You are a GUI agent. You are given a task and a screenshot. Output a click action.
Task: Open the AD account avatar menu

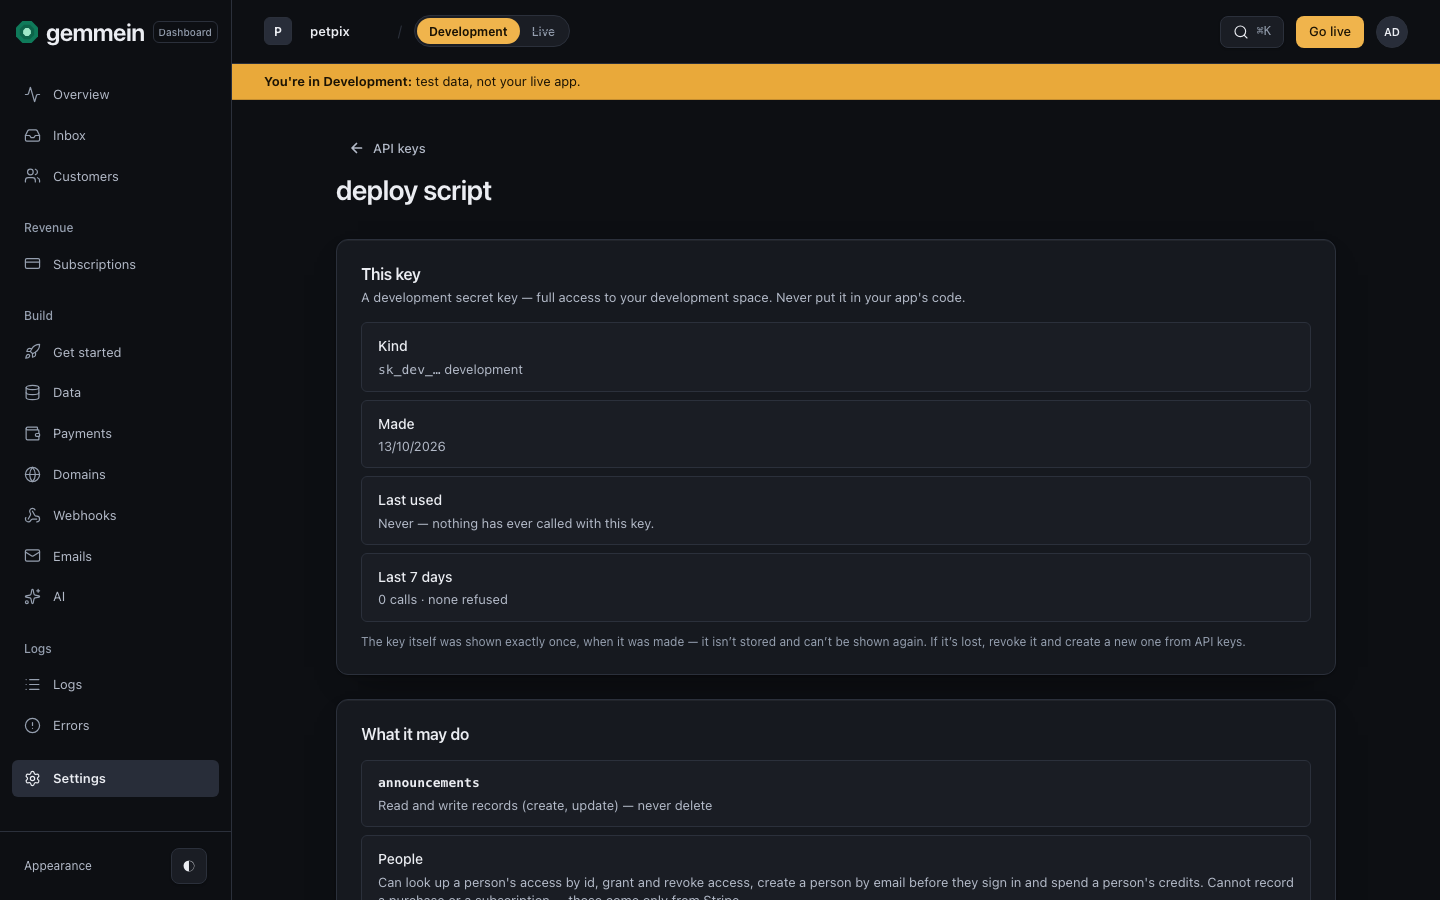click(x=1392, y=32)
